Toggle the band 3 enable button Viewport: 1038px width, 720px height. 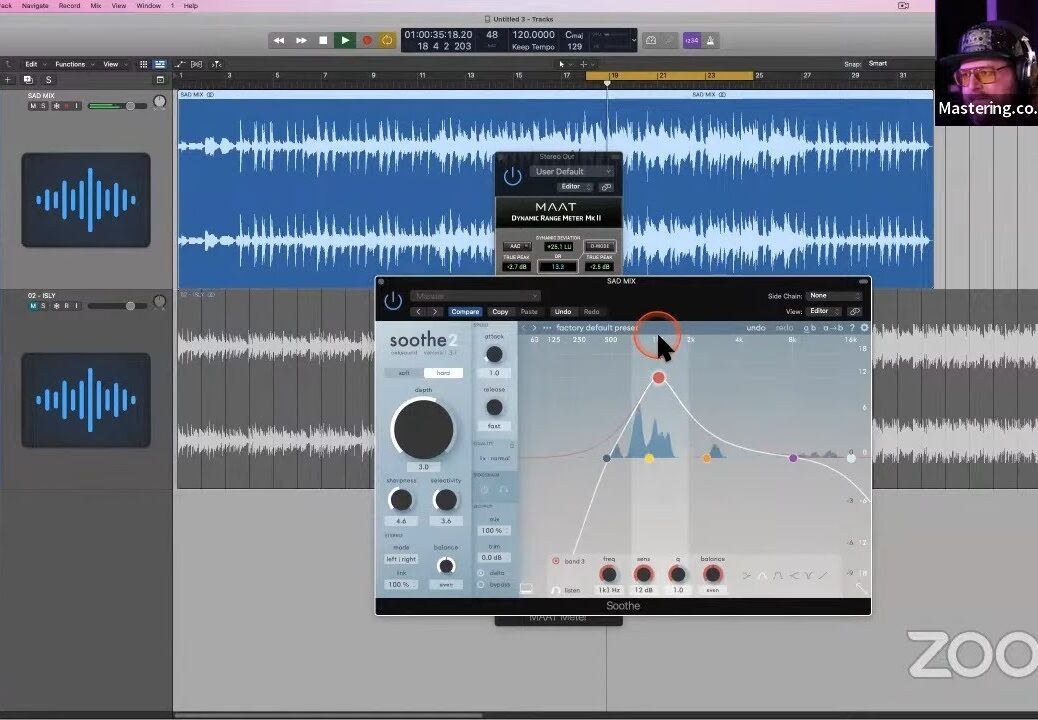[555, 561]
